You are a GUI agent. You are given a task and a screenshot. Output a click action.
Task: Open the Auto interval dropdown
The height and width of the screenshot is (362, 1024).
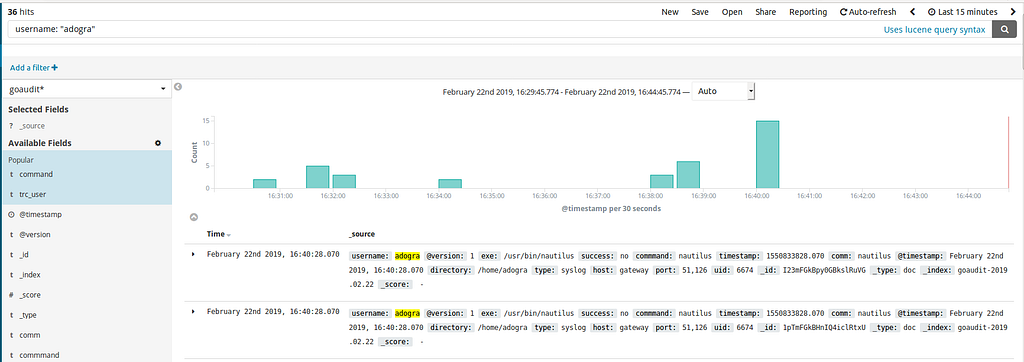(724, 91)
